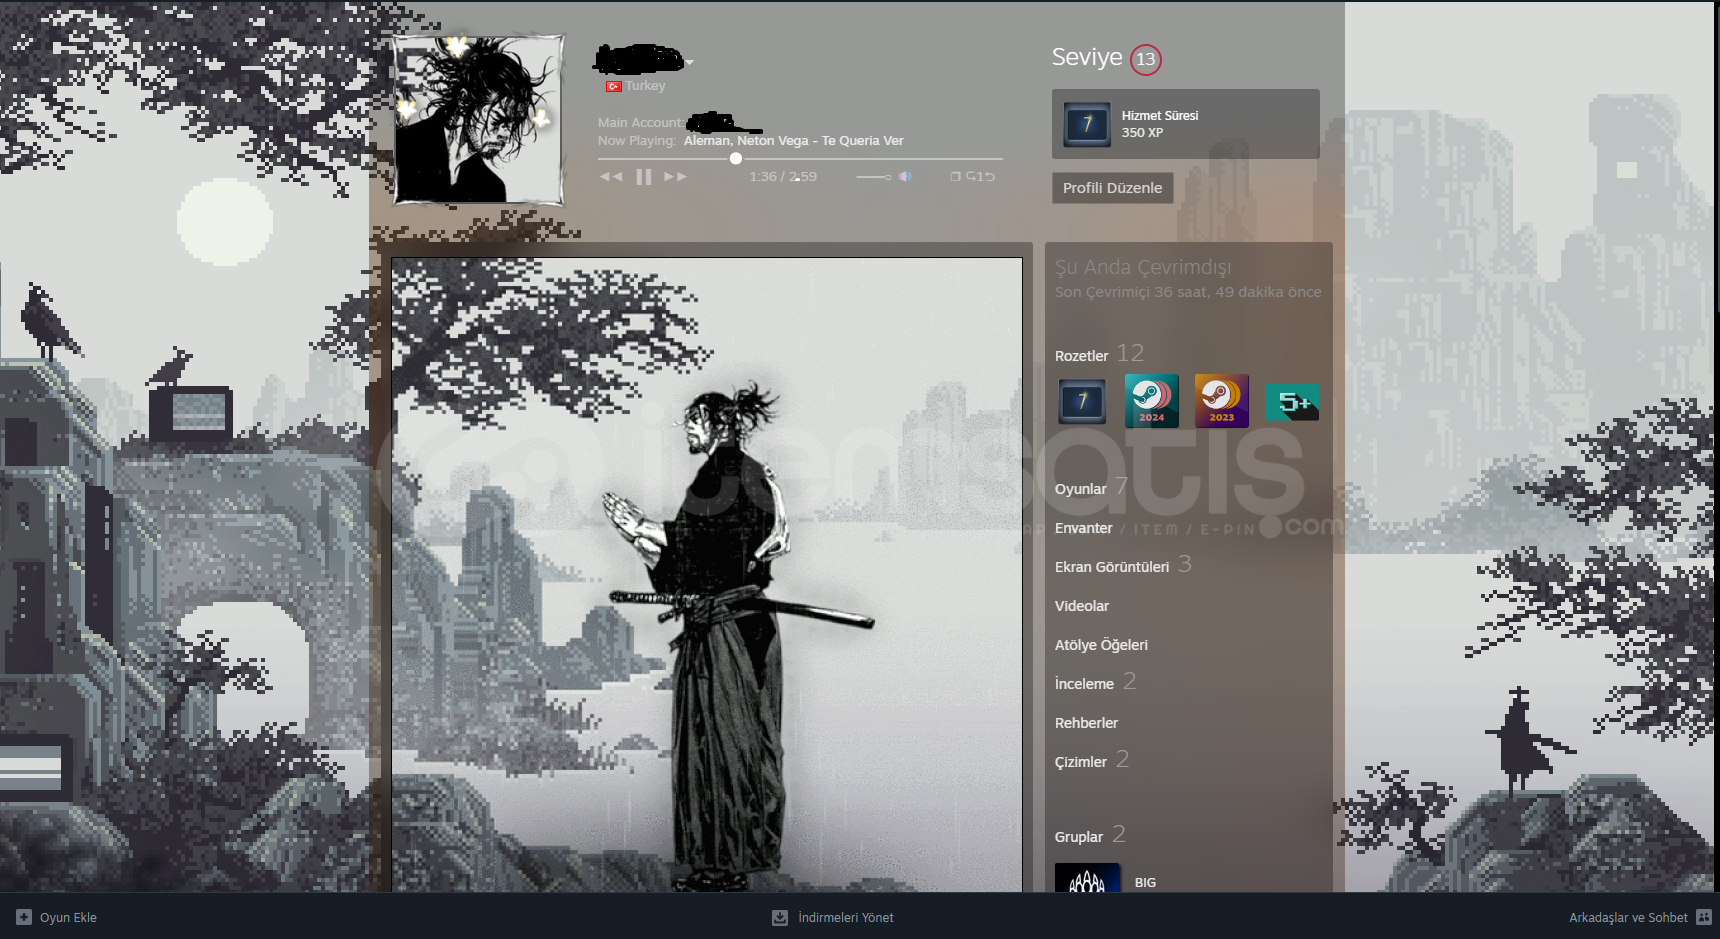
Task: Click the Şu Anda Çevrimdışı status text
Action: click(x=1143, y=267)
